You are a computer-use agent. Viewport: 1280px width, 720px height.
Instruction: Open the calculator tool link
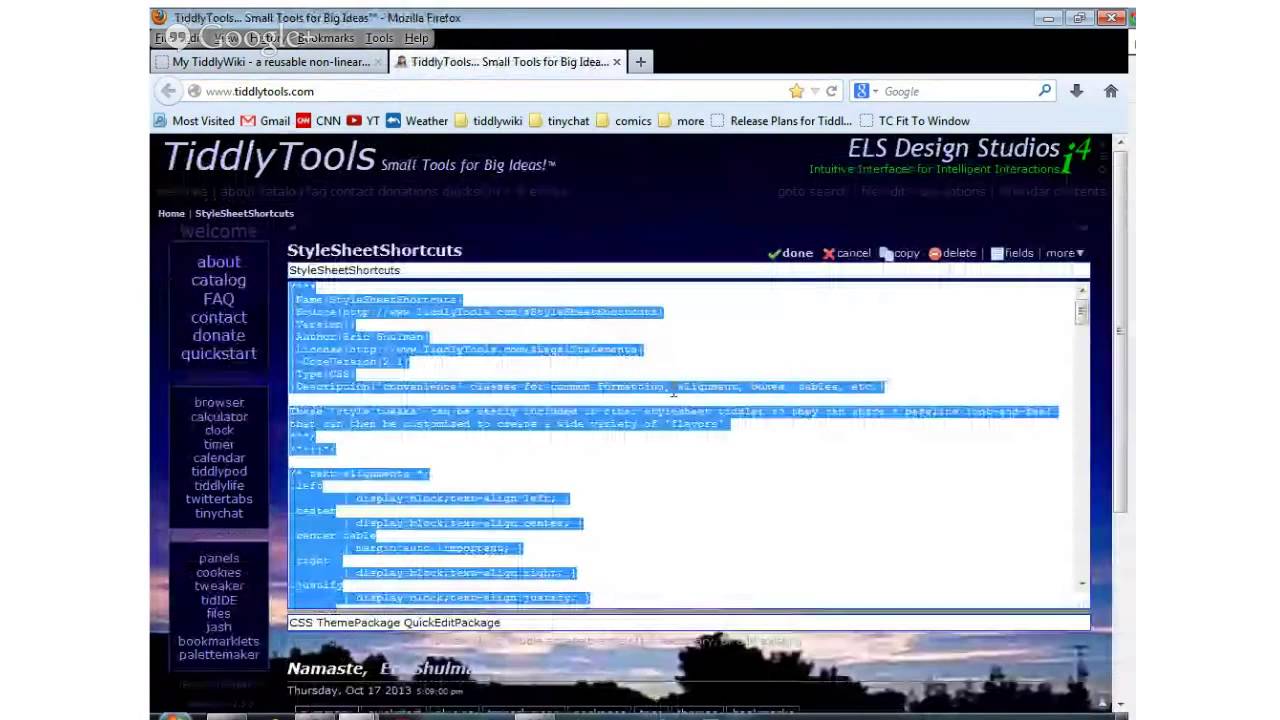point(219,417)
